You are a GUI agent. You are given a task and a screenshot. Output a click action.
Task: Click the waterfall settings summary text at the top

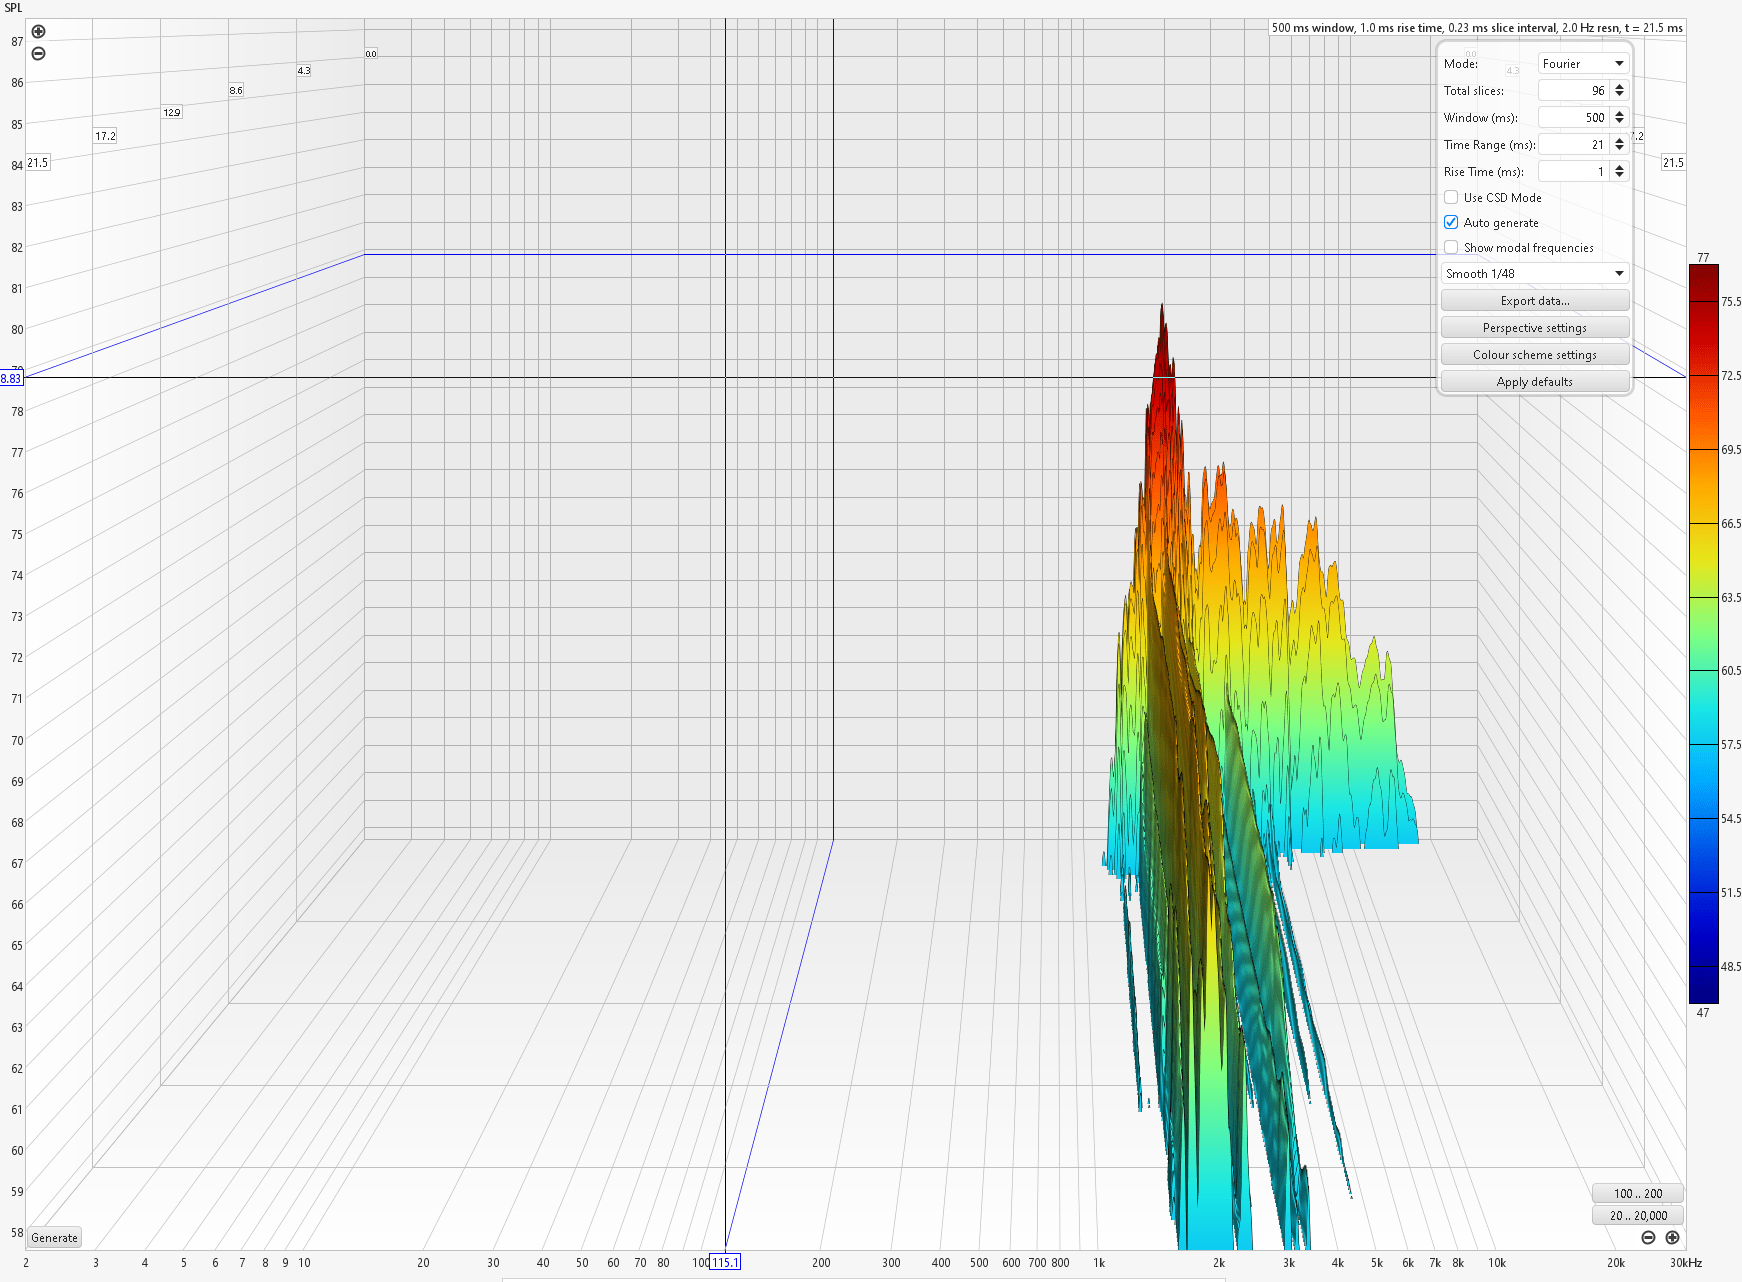1477,28
